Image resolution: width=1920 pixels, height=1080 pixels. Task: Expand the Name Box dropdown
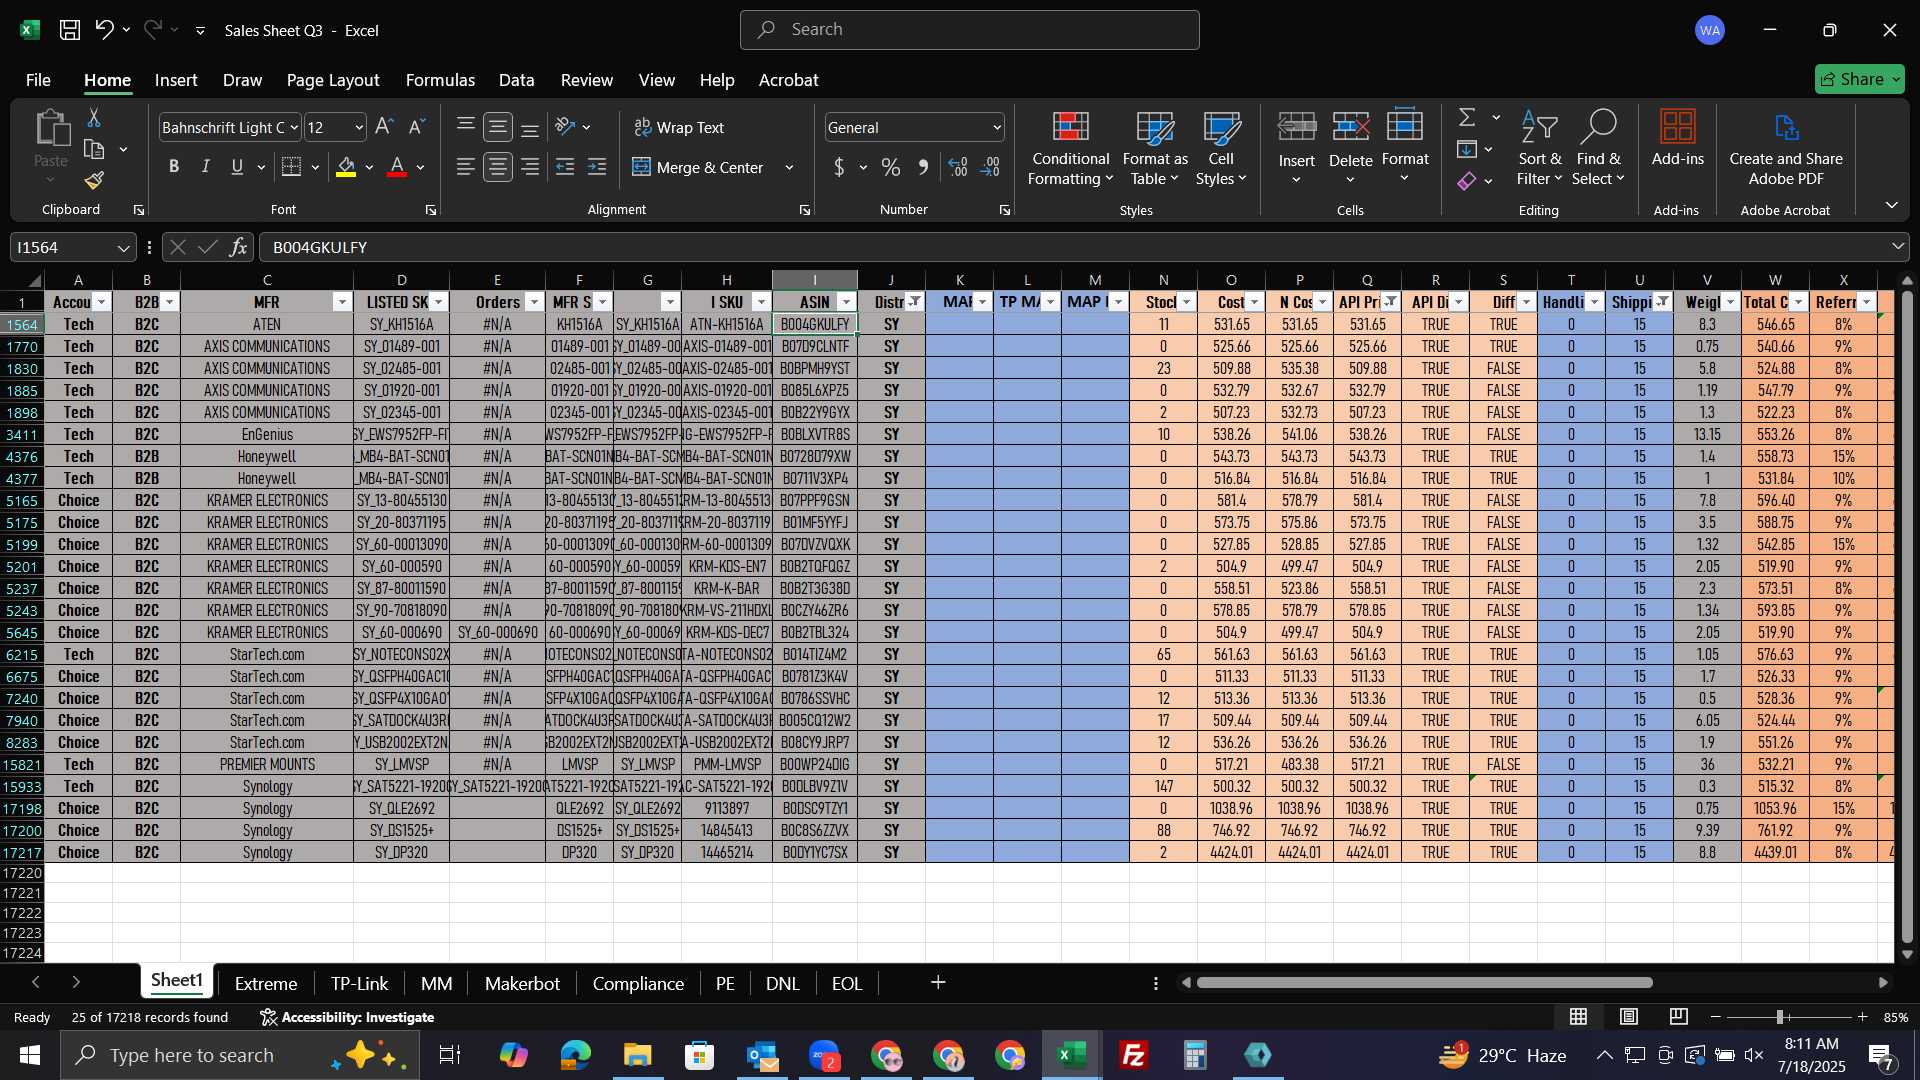[x=123, y=247]
